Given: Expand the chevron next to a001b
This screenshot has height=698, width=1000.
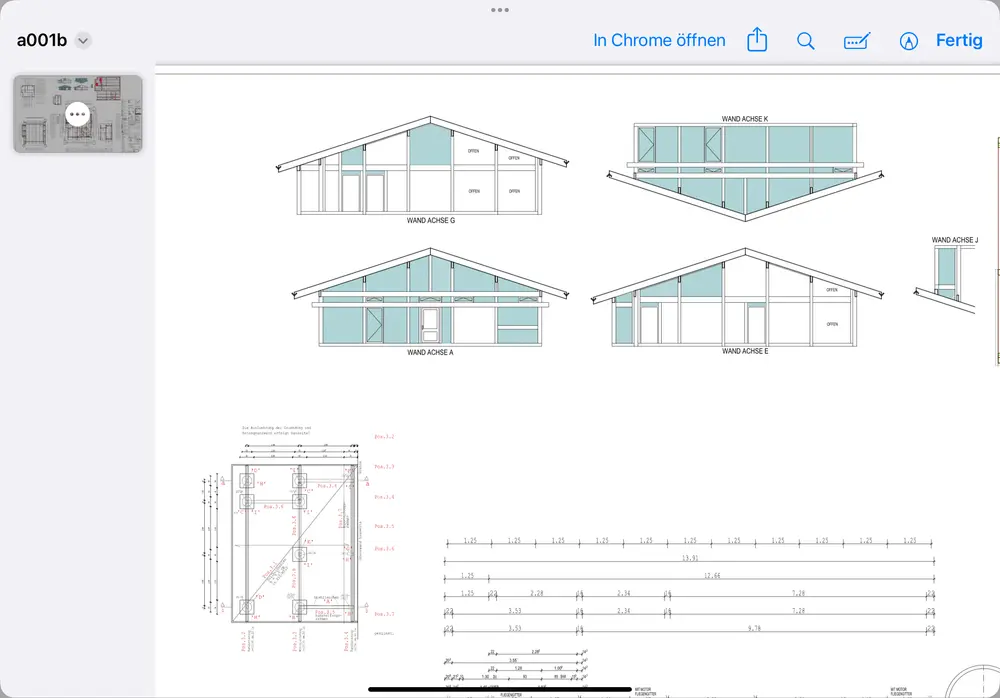Looking at the screenshot, I should 84,41.
